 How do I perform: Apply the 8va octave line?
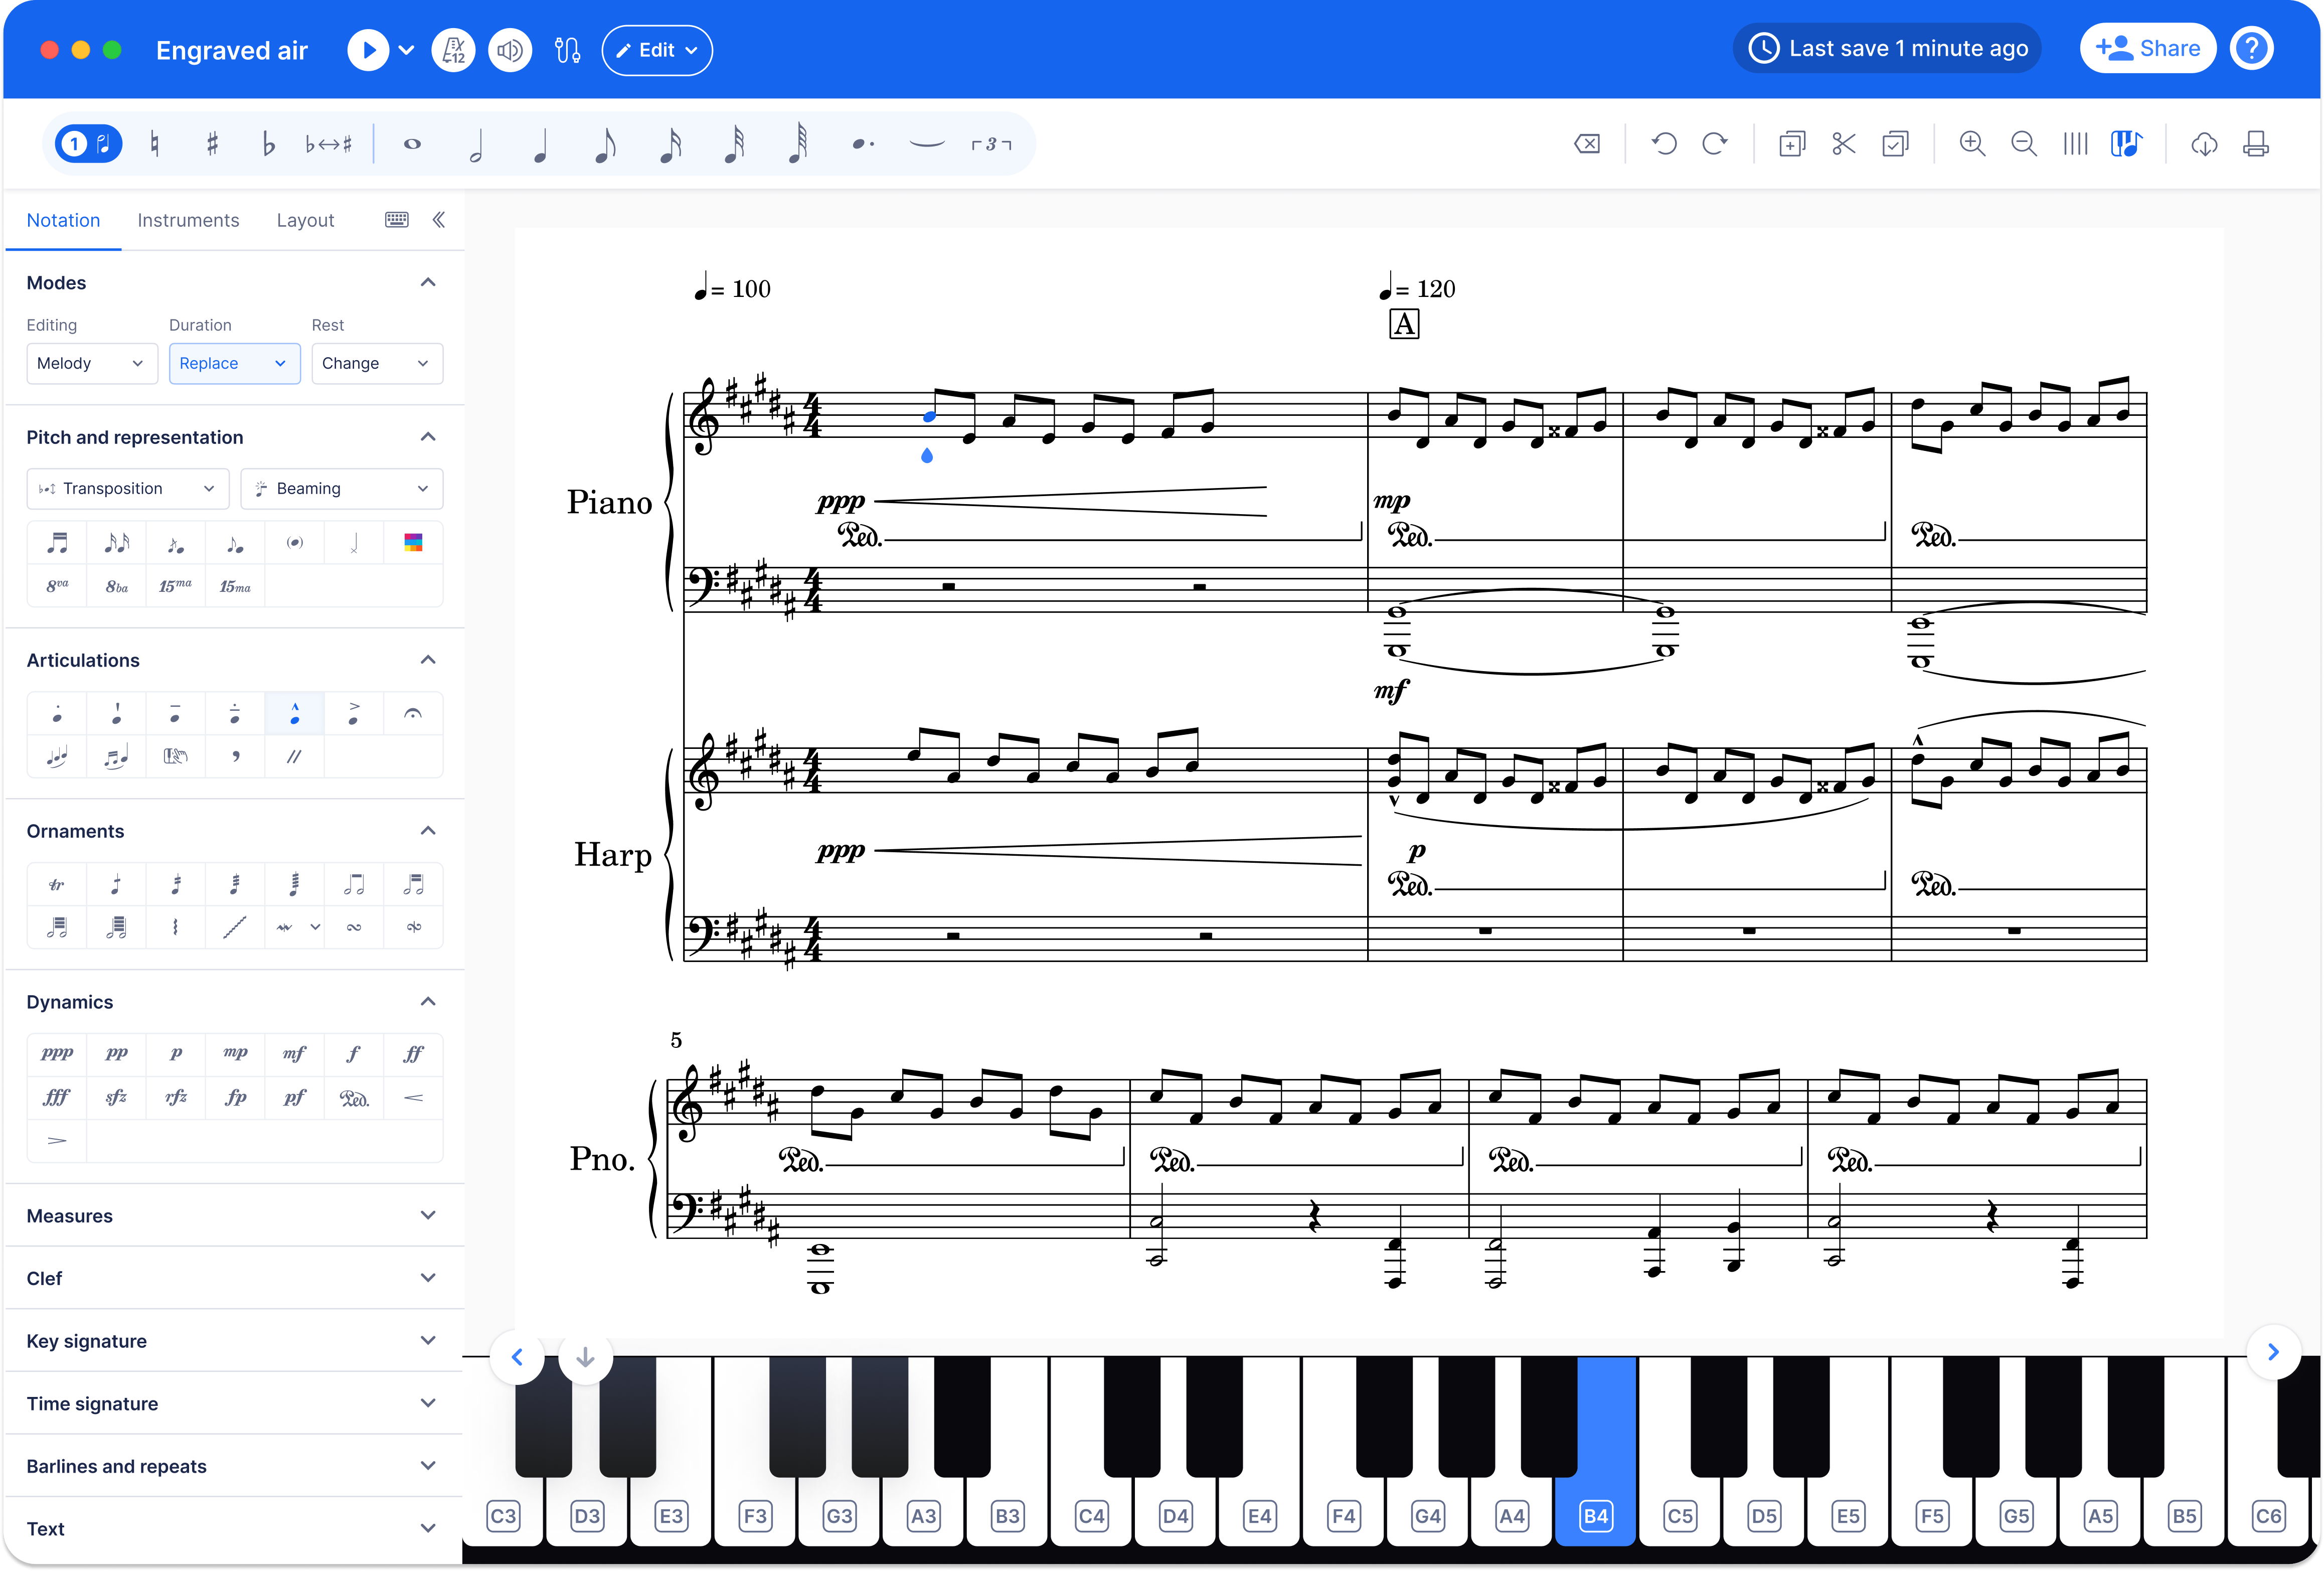coord(57,586)
